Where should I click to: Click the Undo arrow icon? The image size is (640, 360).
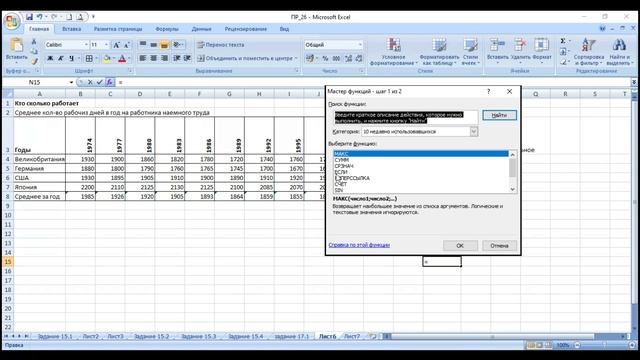pyautogui.click(x=40, y=17)
